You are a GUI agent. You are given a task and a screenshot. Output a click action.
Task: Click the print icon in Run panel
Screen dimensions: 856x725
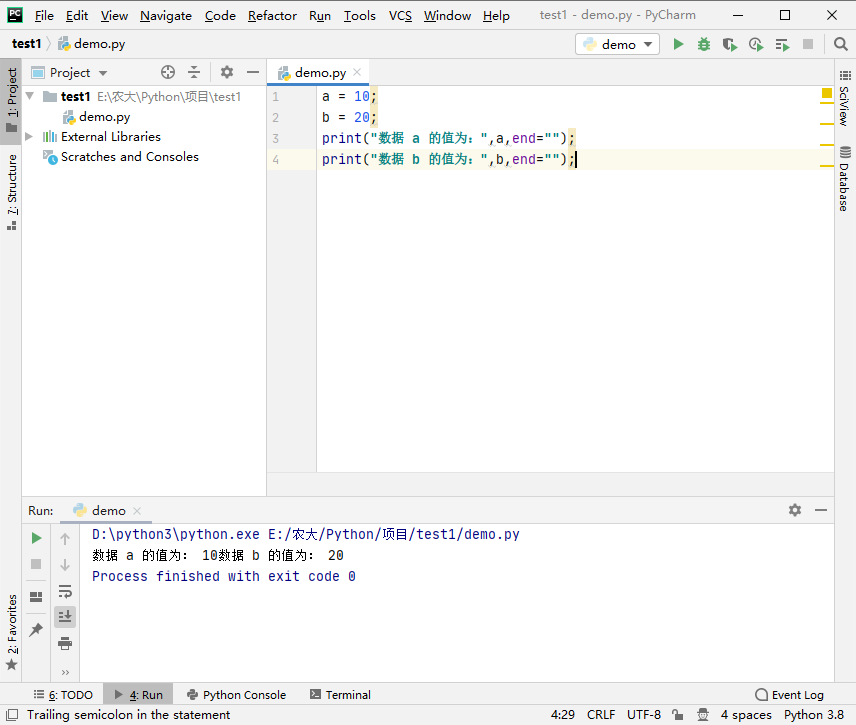click(x=65, y=643)
